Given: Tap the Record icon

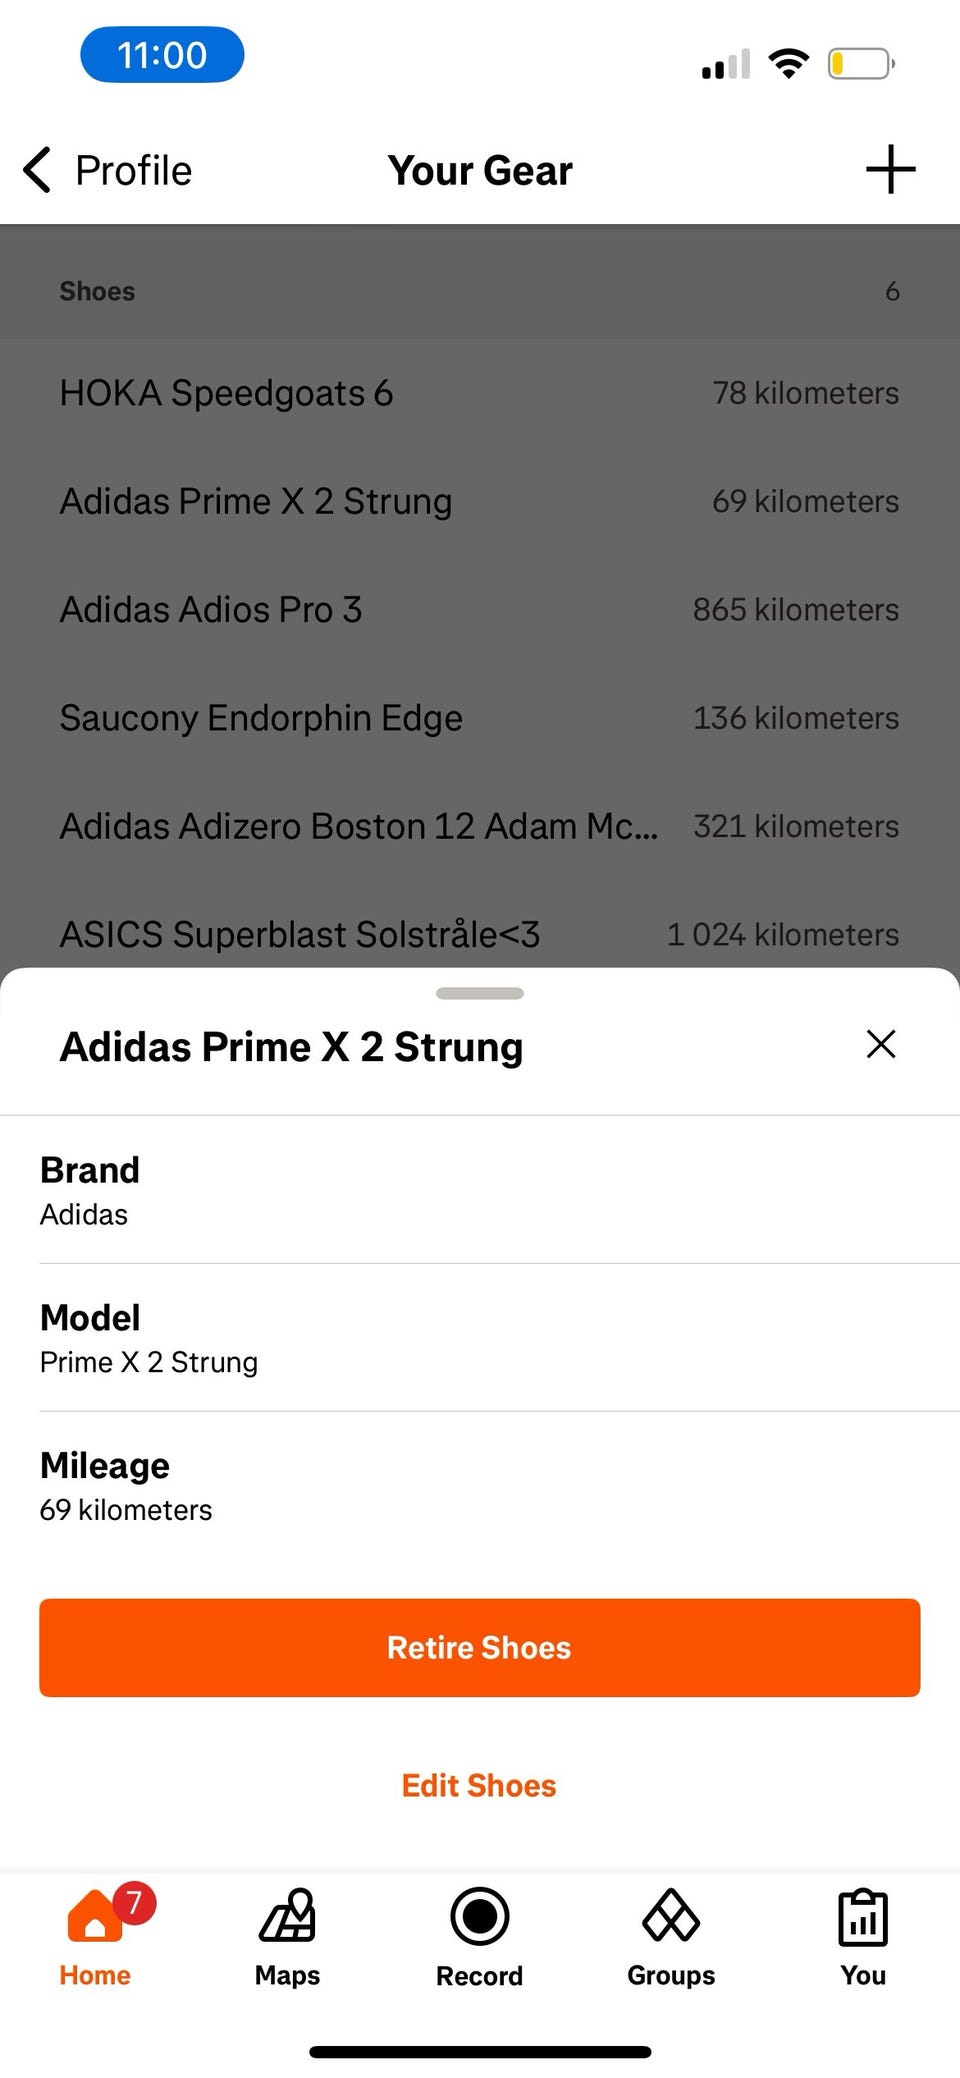Looking at the screenshot, I should [x=480, y=1917].
